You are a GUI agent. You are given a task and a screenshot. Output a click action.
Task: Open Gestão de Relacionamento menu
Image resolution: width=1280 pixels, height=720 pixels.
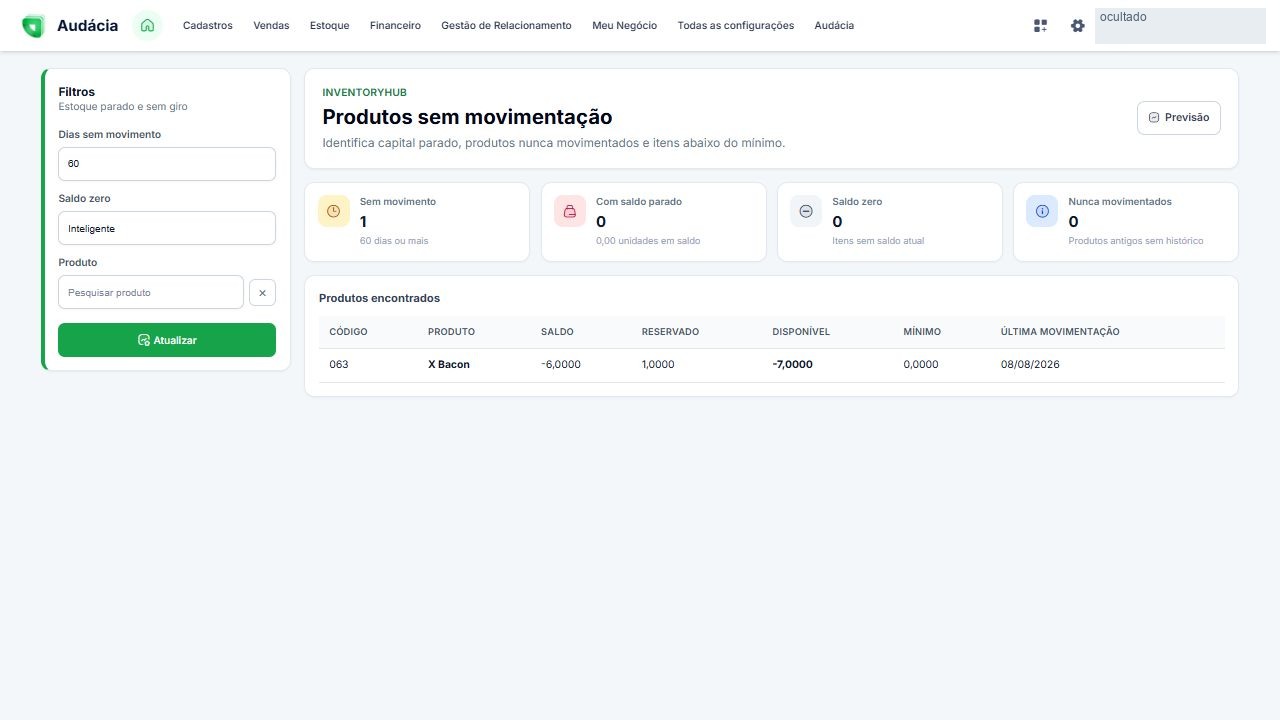coord(506,26)
